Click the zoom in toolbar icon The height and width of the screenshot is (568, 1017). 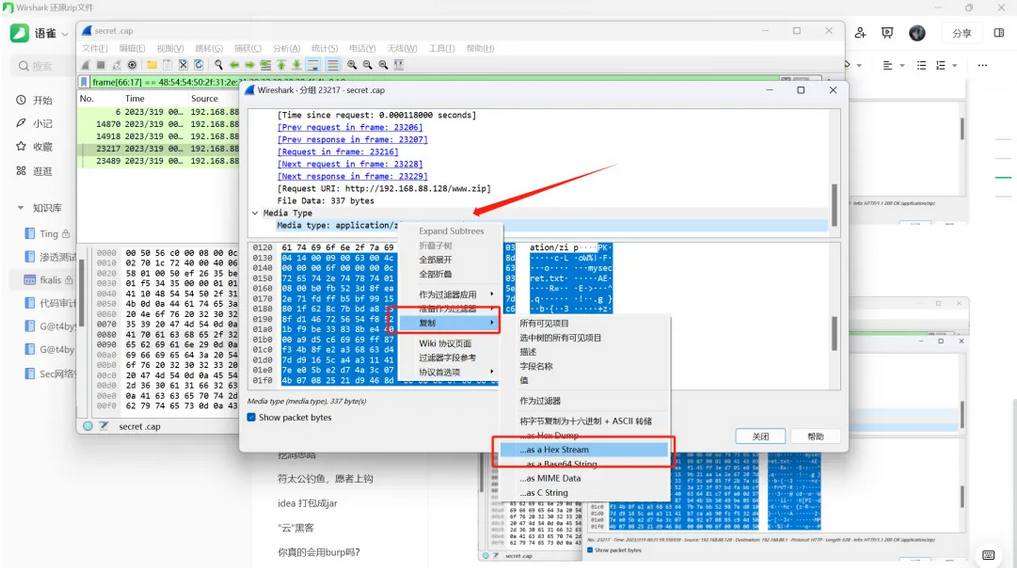[352, 65]
